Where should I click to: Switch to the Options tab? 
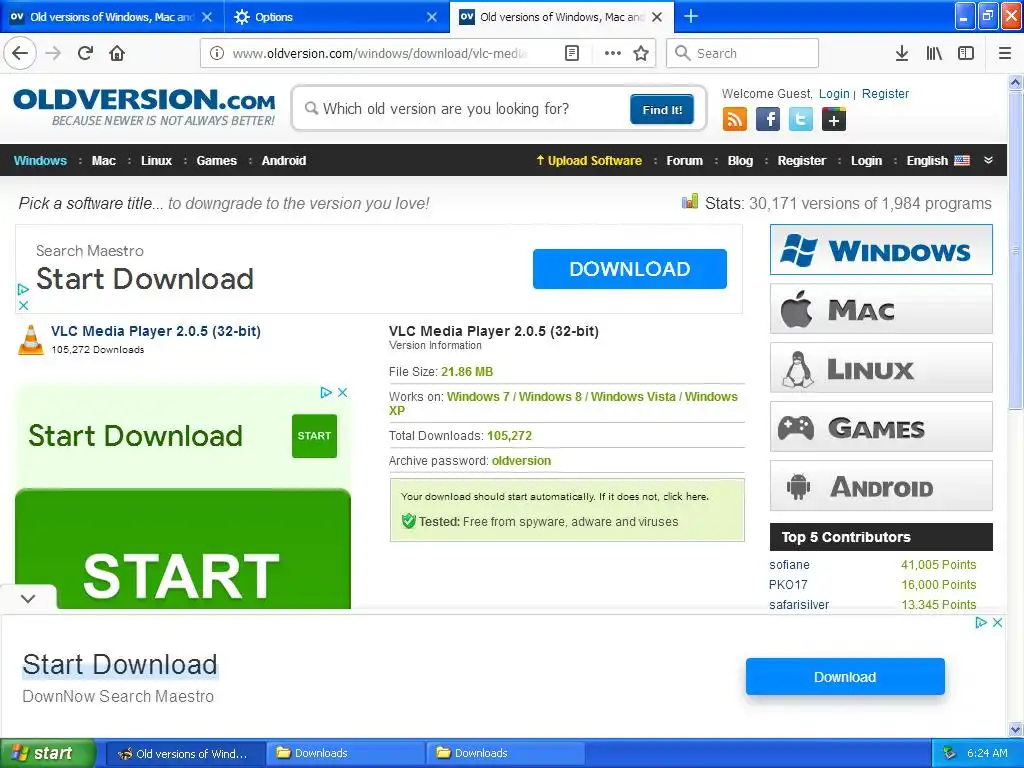336,17
